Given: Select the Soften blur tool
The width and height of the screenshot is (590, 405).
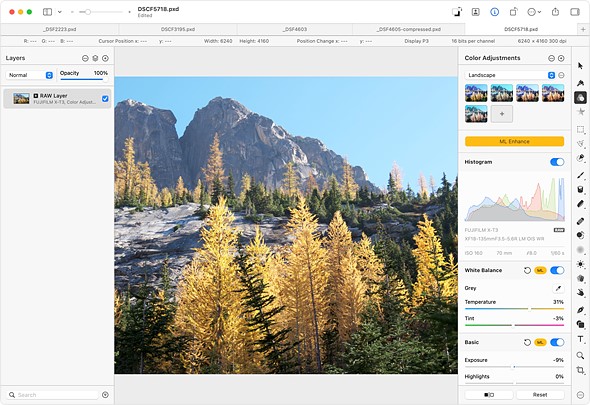Looking at the screenshot, I should 580,250.
